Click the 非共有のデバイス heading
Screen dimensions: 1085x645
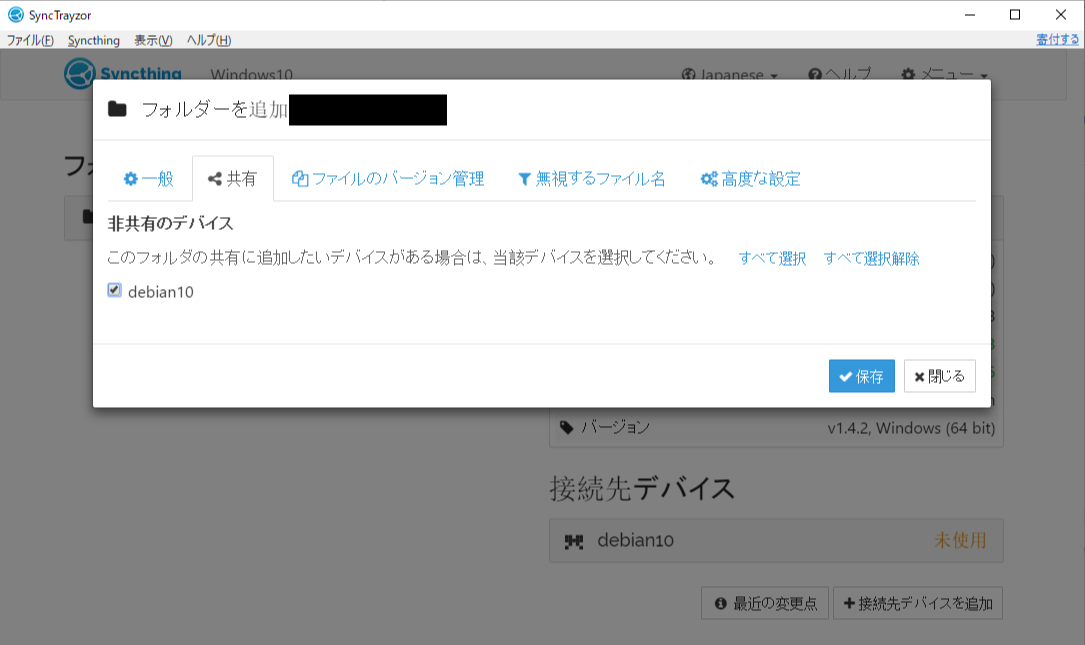click(170, 223)
